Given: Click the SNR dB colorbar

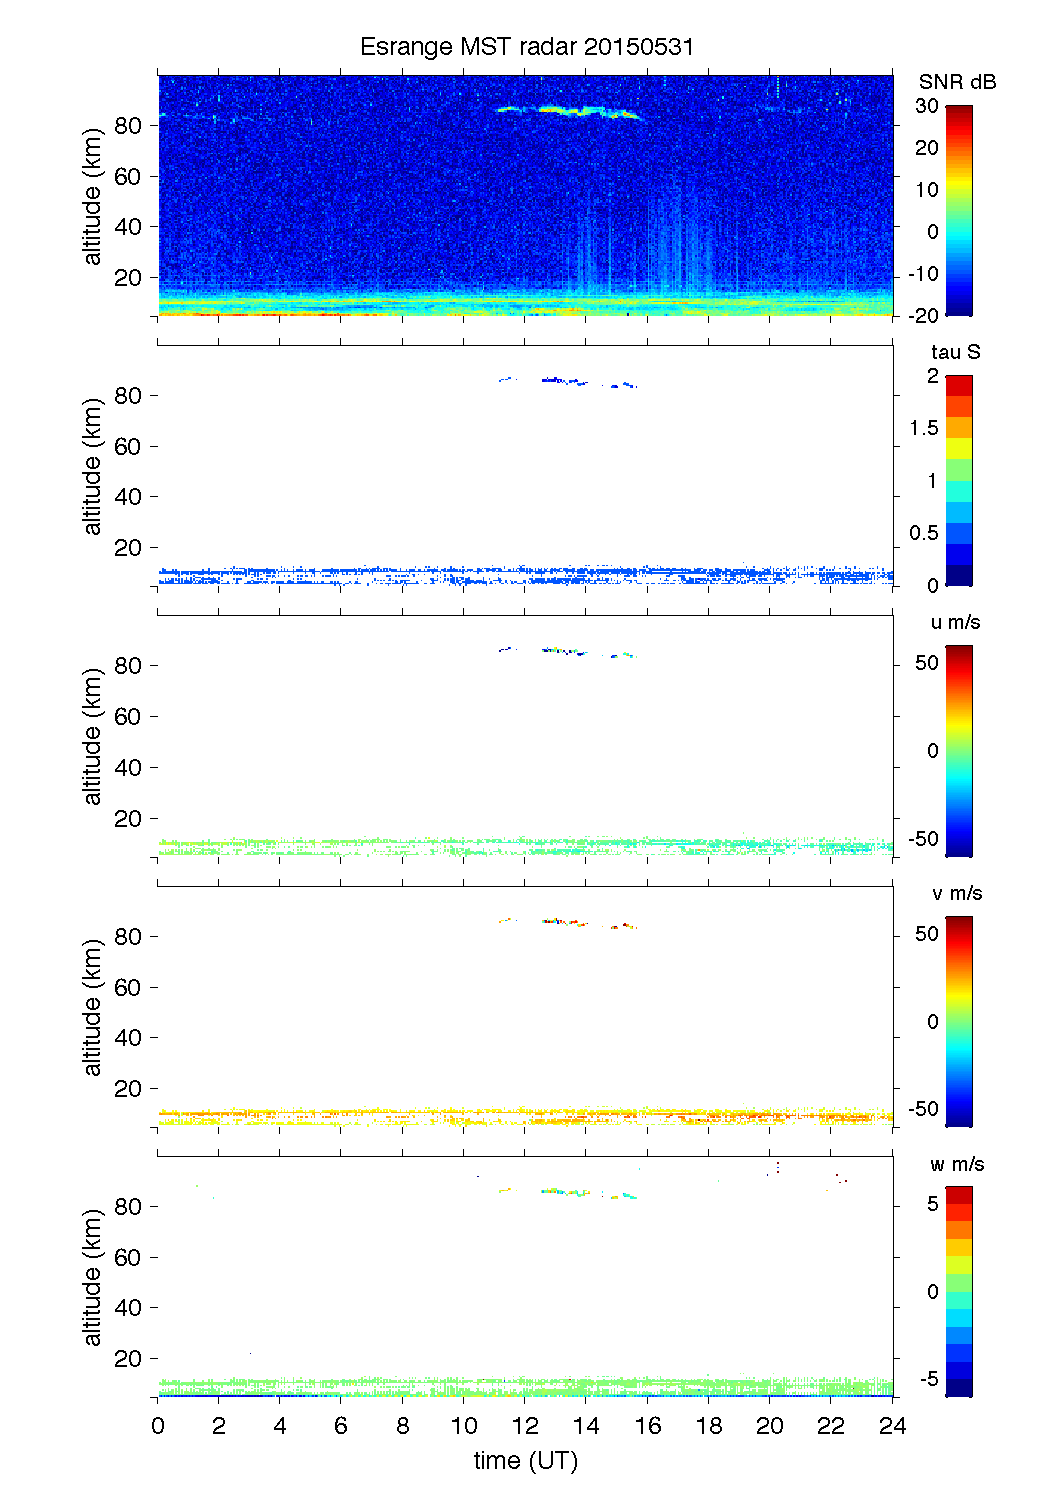Looking at the screenshot, I should click(958, 210).
